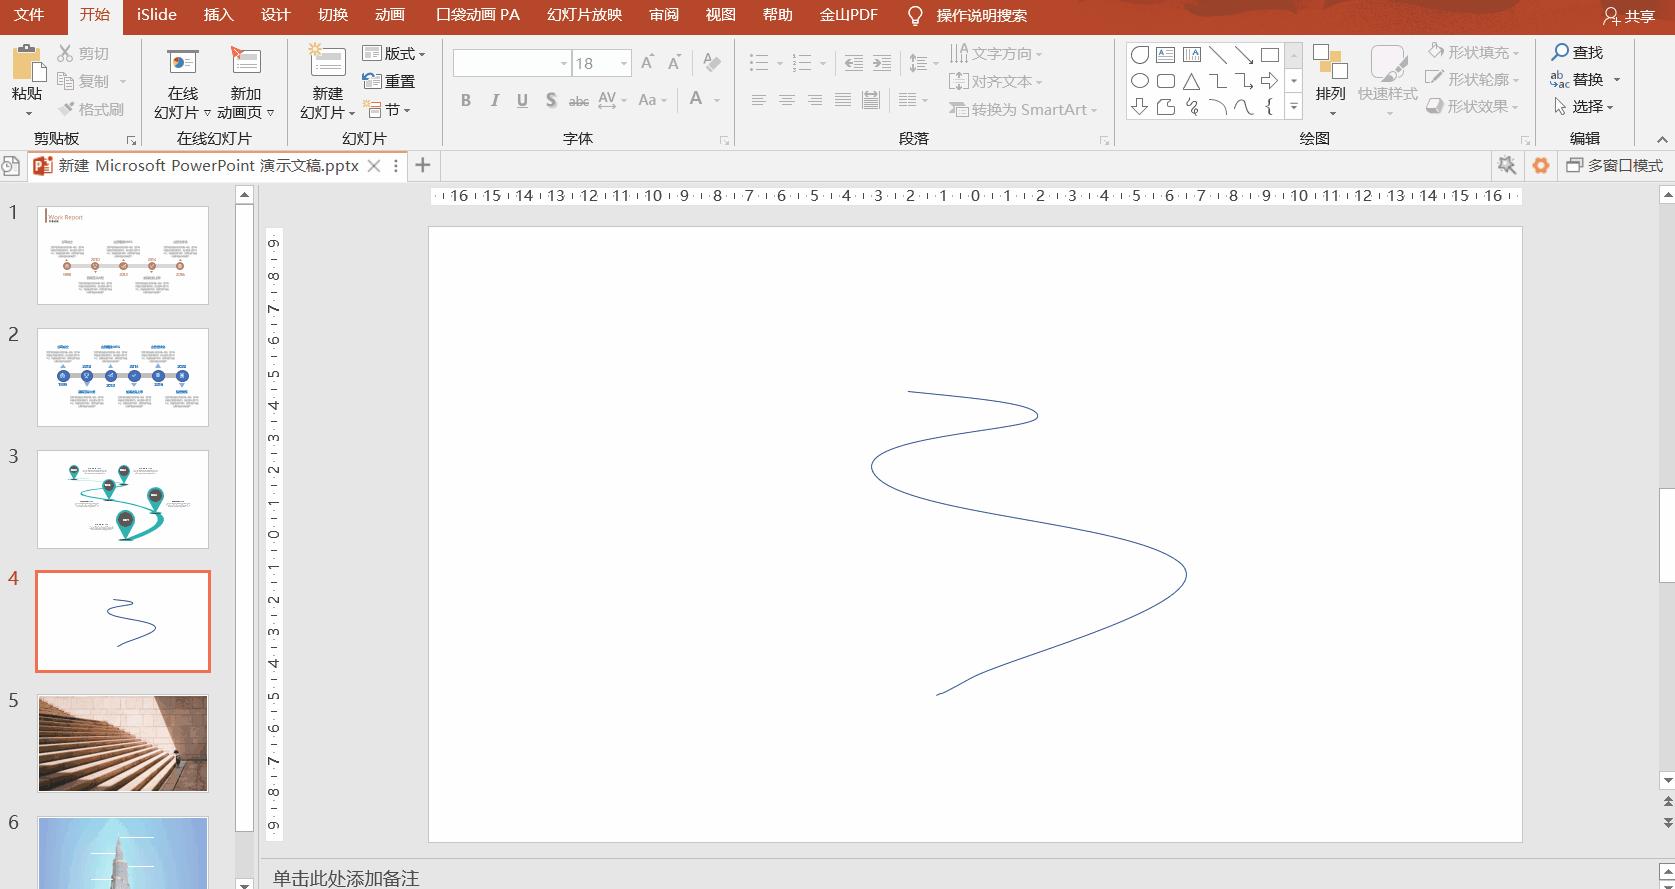Image resolution: width=1675 pixels, height=889 pixels.
Task: Toggle bold formatting
Action: 466,100
